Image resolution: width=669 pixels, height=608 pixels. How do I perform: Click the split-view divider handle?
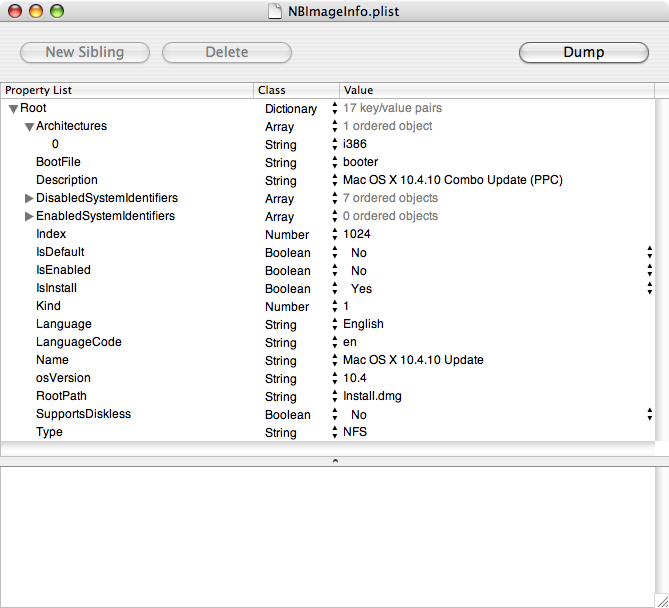click(x=335, y=461)
